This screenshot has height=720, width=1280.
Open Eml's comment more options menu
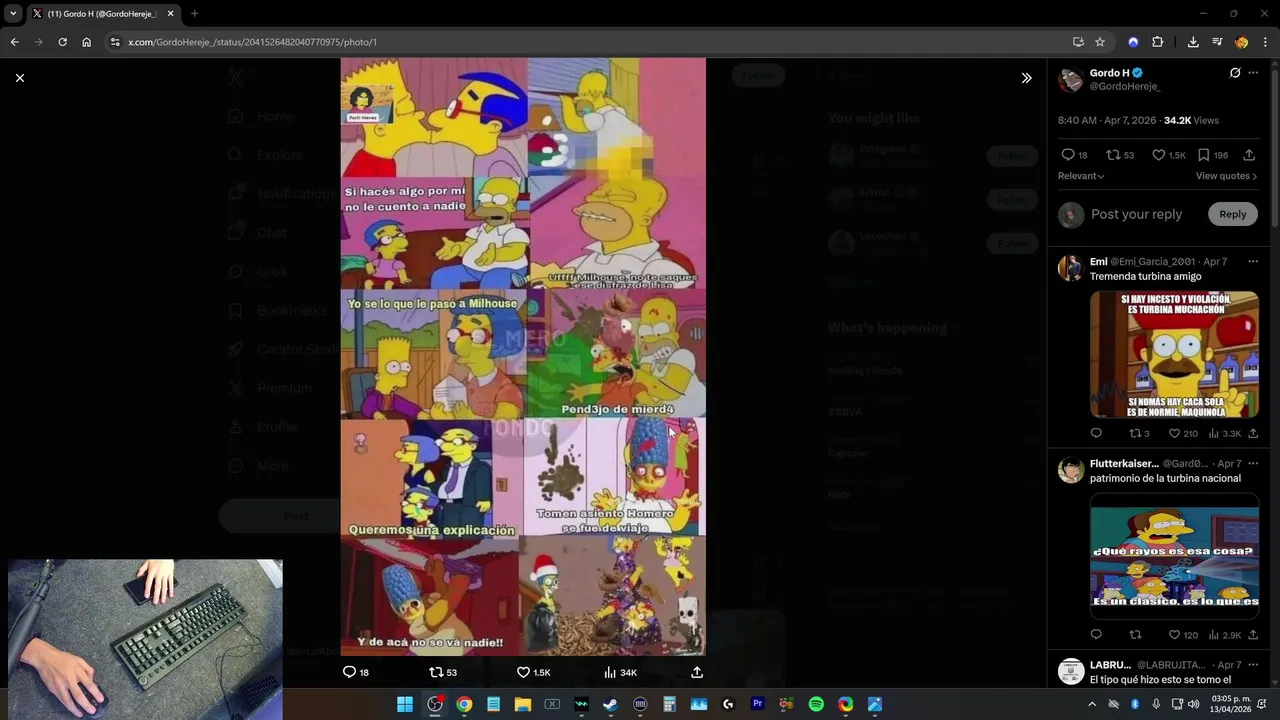[x=1253, y=261]
